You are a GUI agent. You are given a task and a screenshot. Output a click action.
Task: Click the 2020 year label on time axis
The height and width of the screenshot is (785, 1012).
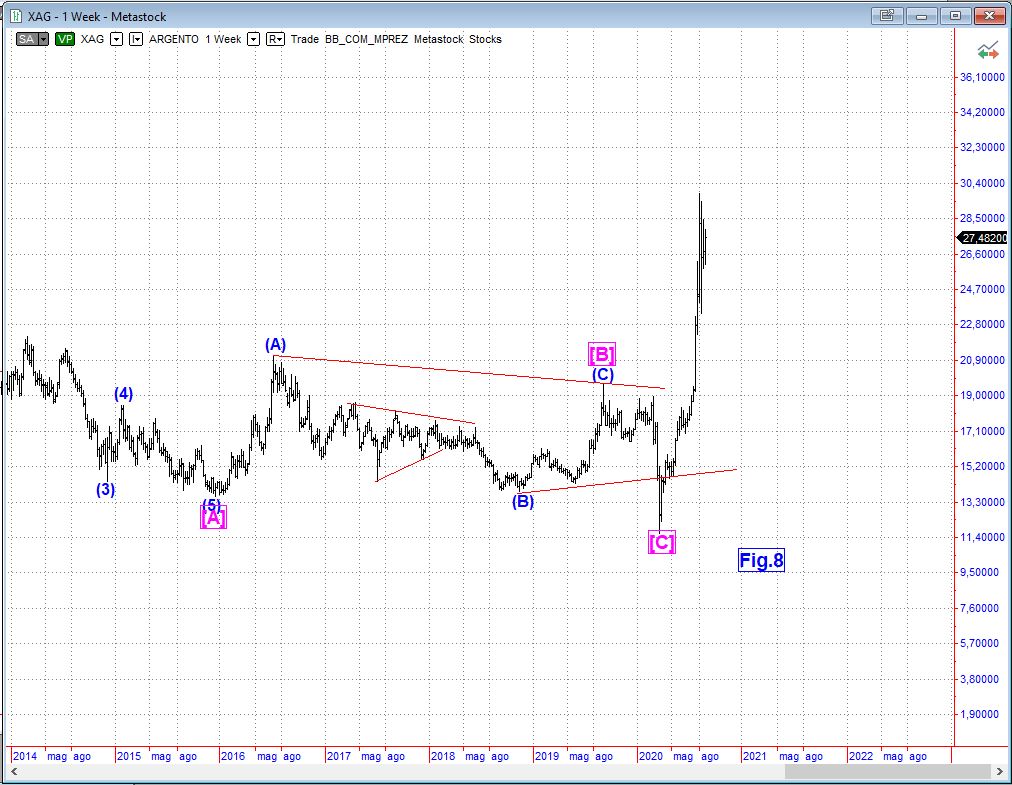[651, 756]
